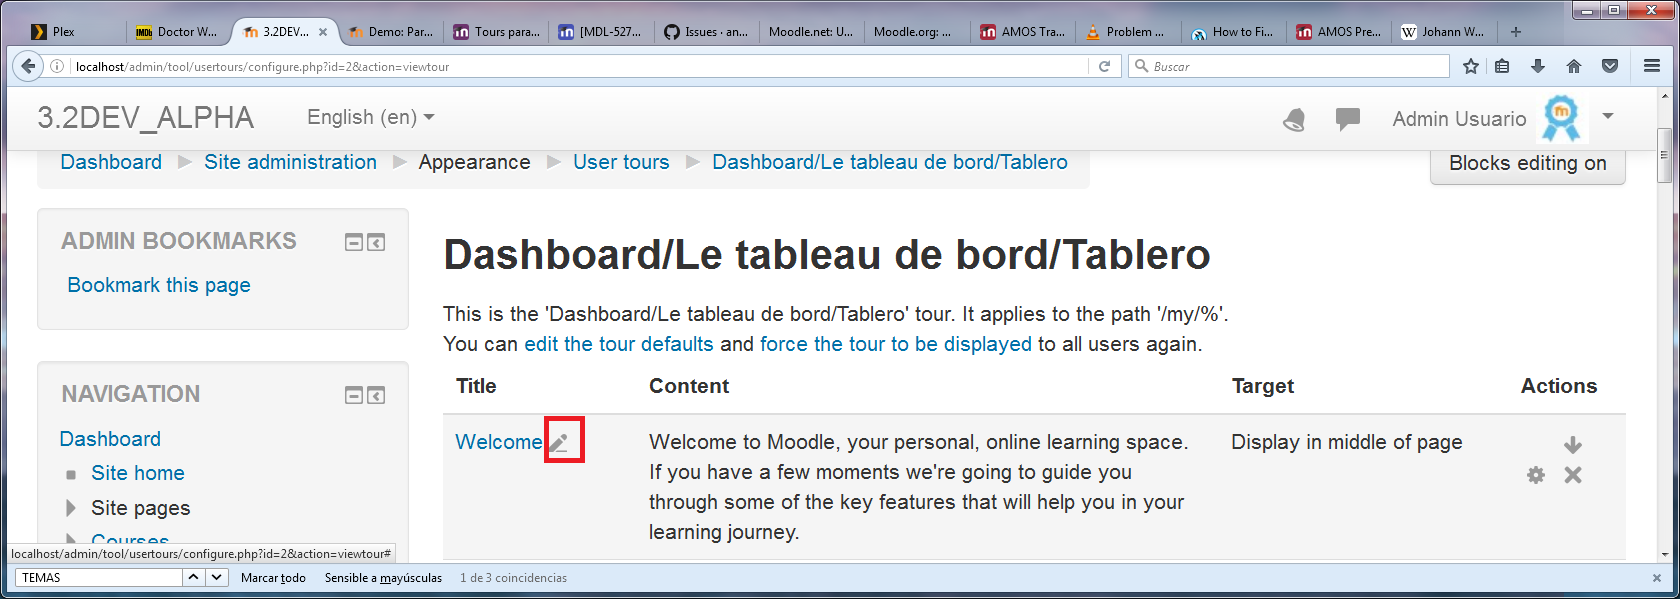The image size is (1680, 599).
Task: Click User tours breadcrumb link
Action: (621, 162)
